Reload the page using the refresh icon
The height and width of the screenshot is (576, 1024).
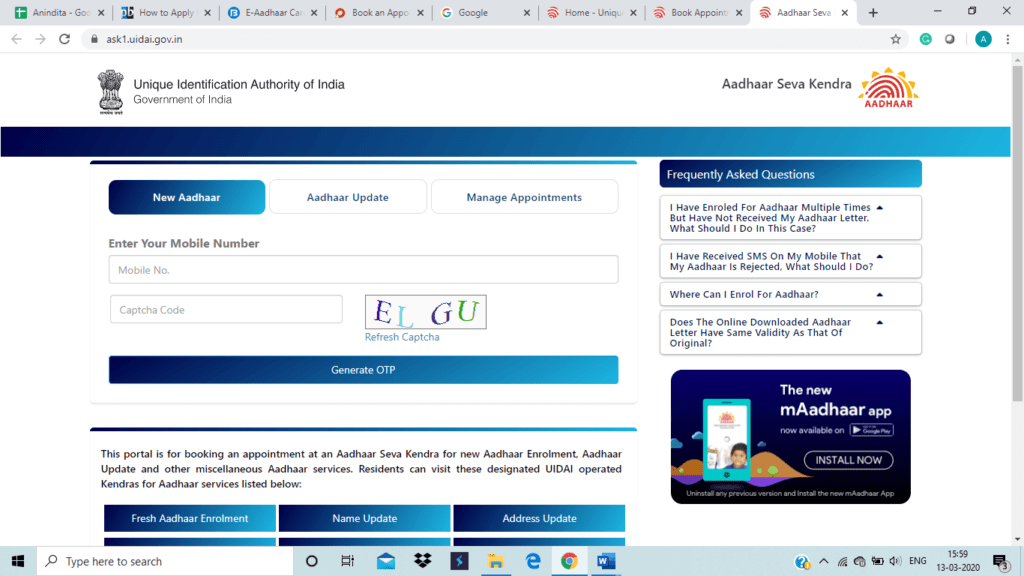click(x=64, y=39)
